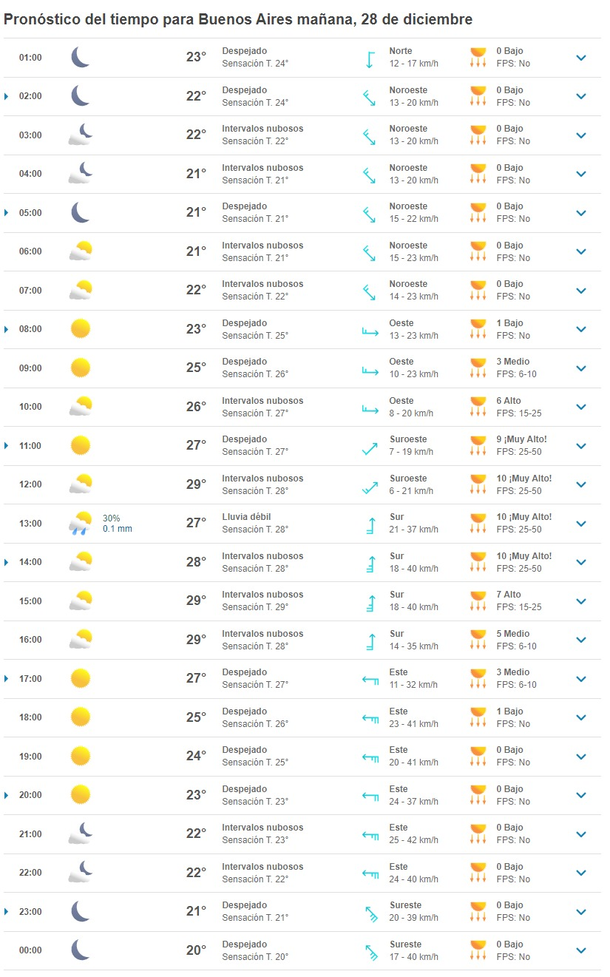The height and width of the screenshot is (977, 610).
Task: Click the UV sun icon at 16:00
Action: tap(479, 640)
